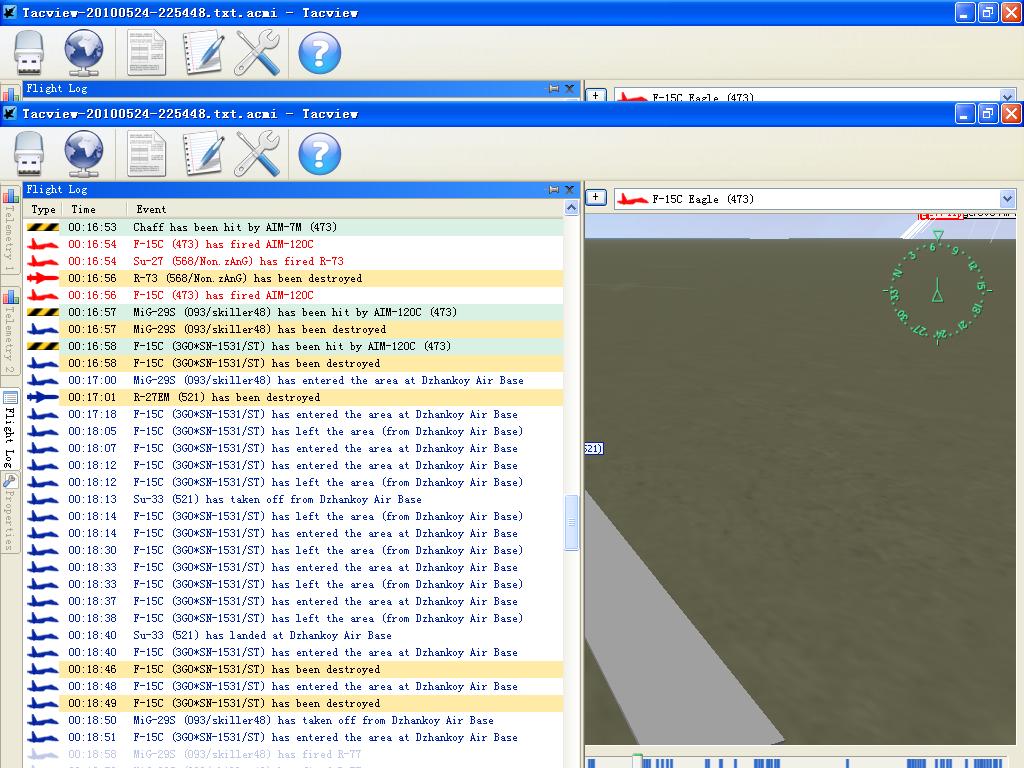This screenshot has height=768, width=1024.
Task: Click the notepad pen icon in back window
Action: (x=203, y=54)
